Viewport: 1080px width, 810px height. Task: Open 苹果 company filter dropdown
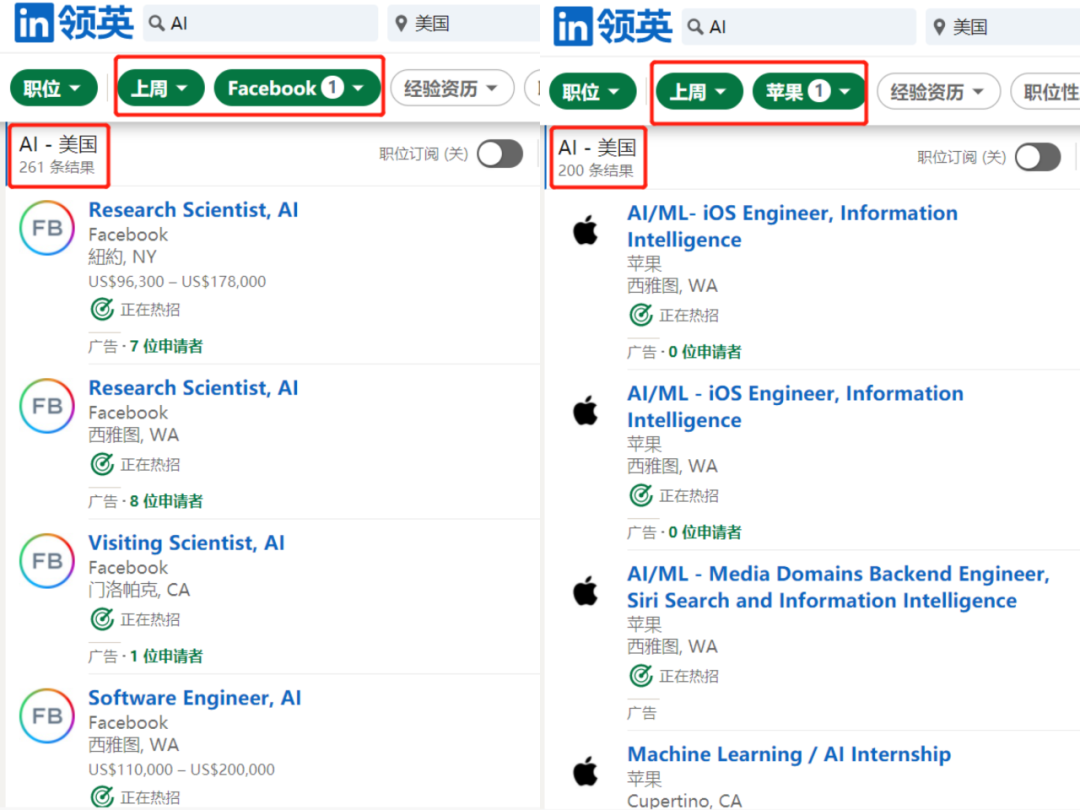click(809, 92)
